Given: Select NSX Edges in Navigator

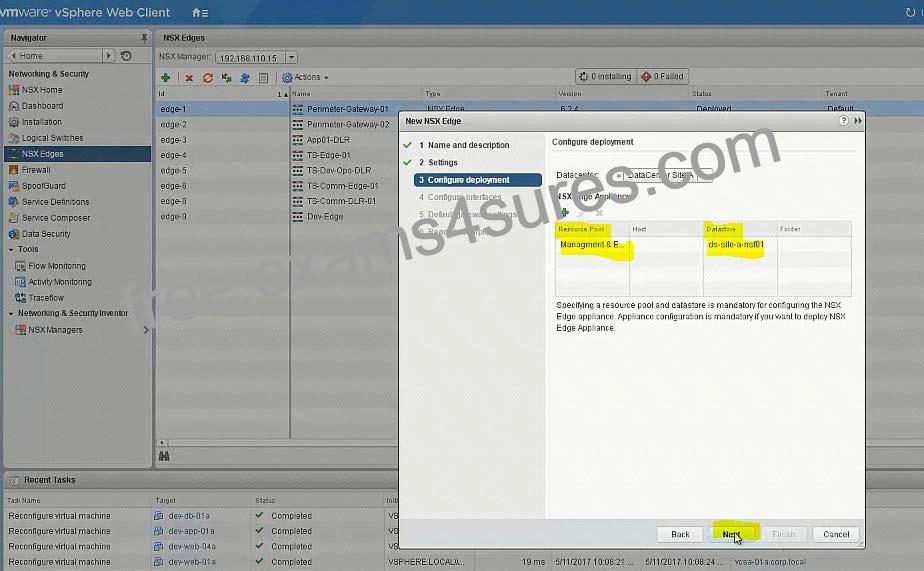Looking at the screenshot, I should click(x=77, y=154).
